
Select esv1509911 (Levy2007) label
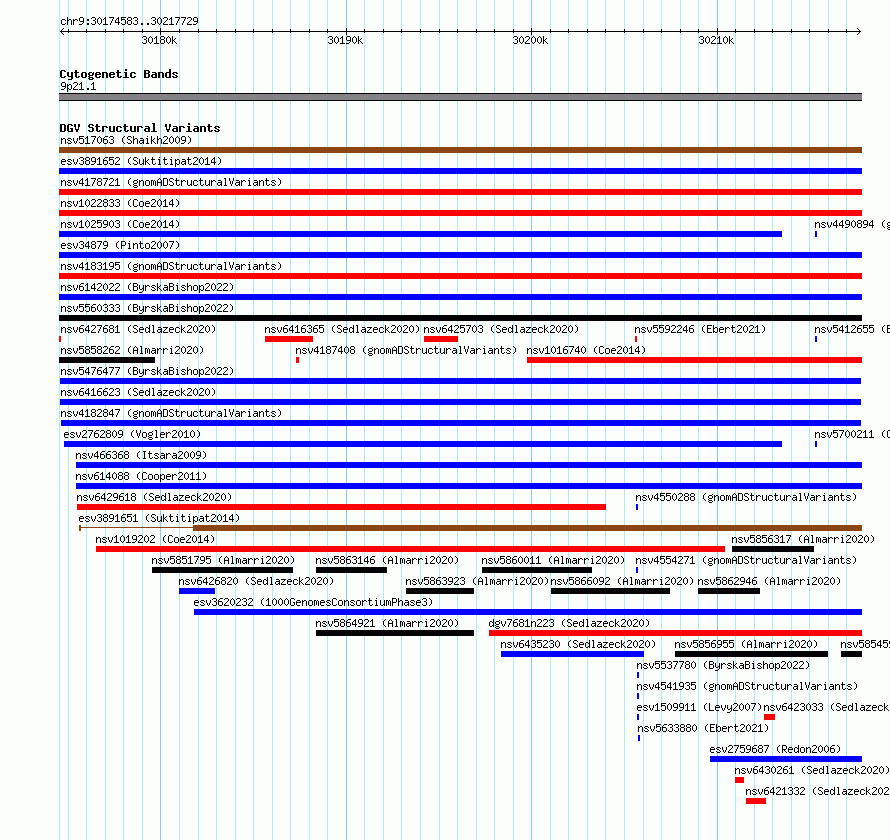point(699,707)
